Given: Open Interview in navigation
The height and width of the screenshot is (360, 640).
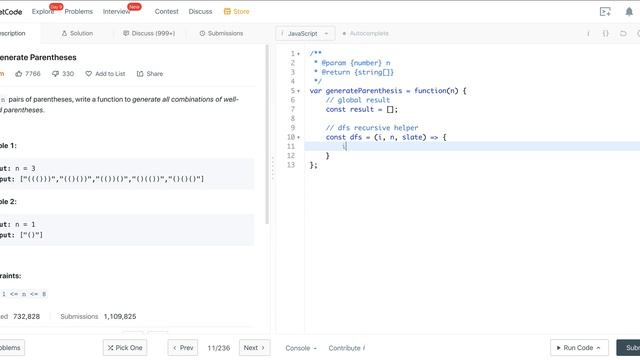Looking at the screenshot, I should click(x=116, y=11).
